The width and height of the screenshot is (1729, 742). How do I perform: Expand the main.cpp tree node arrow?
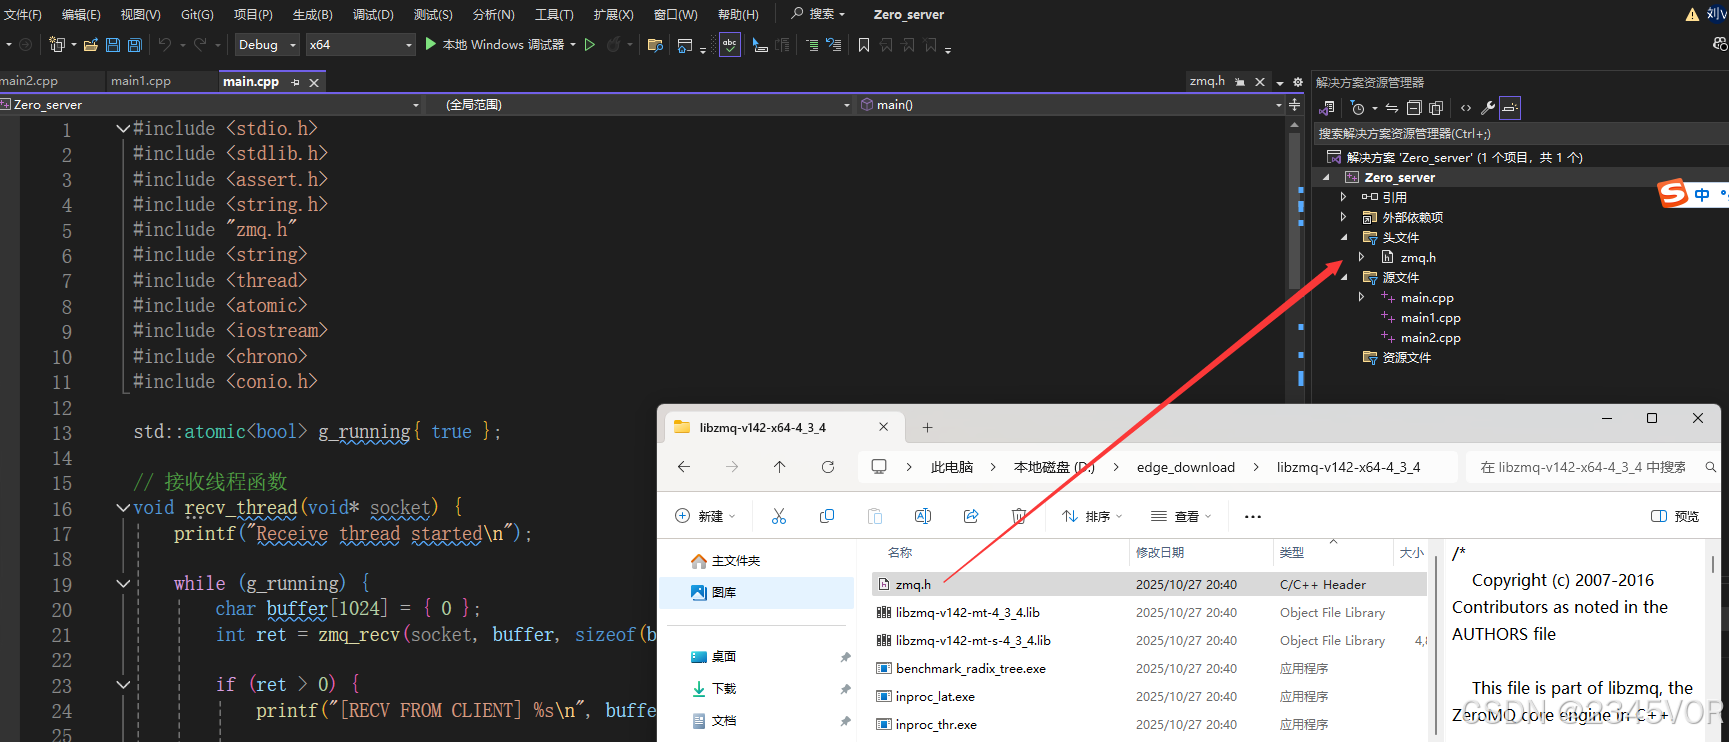(1361, 297)
